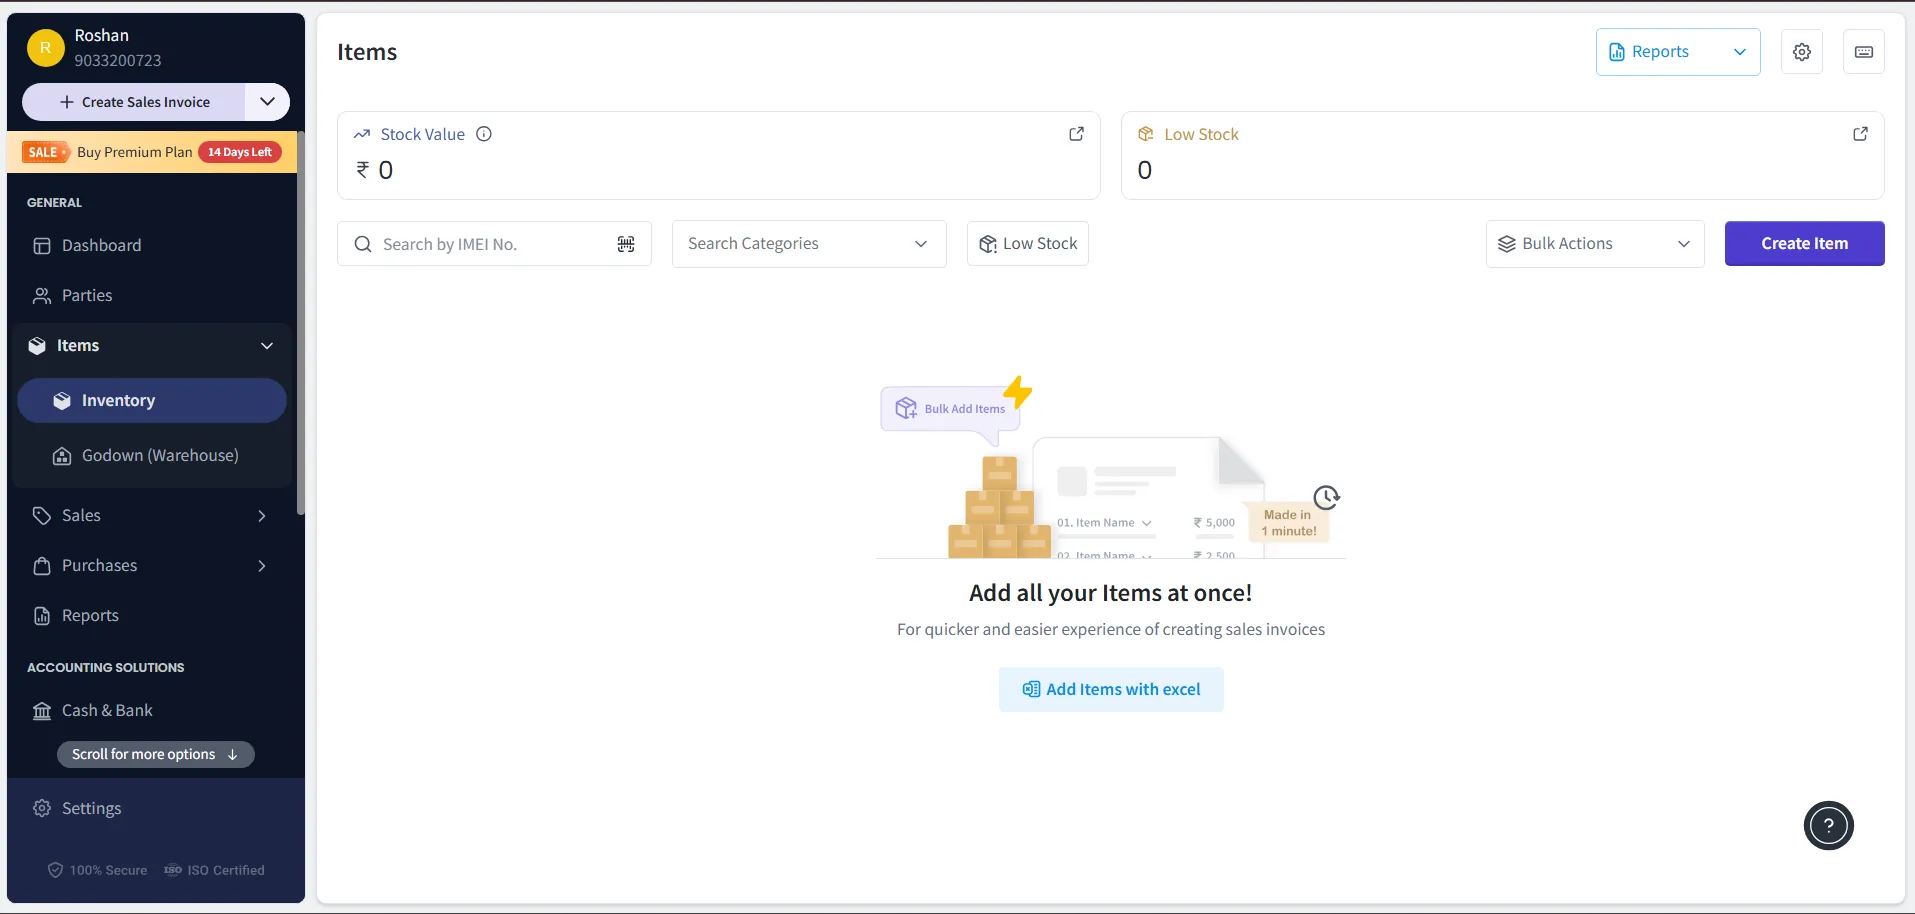Click phone number 9033200723
Viewport: 1915px width, 914px height.
coord(117,61)
